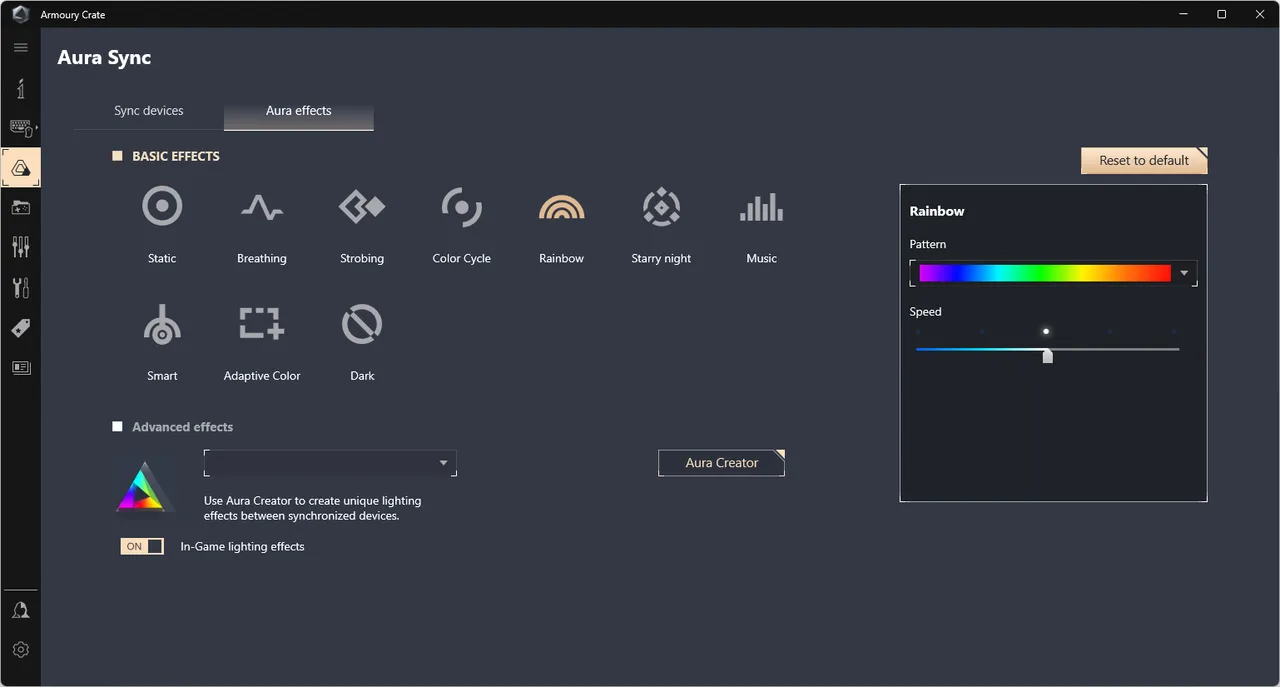Open the hamburger menu in sidebar
The width and height of the screenshot is (1280, 687).
(21, 48)
